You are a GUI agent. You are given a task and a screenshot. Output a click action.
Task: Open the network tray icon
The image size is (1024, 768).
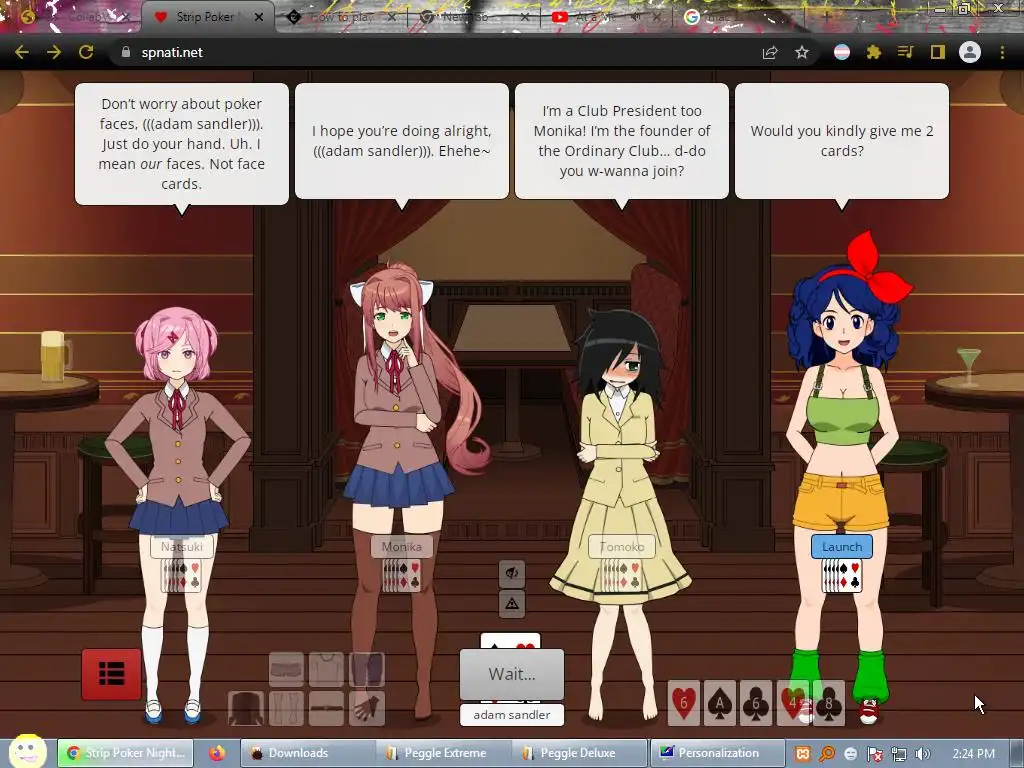899,754
